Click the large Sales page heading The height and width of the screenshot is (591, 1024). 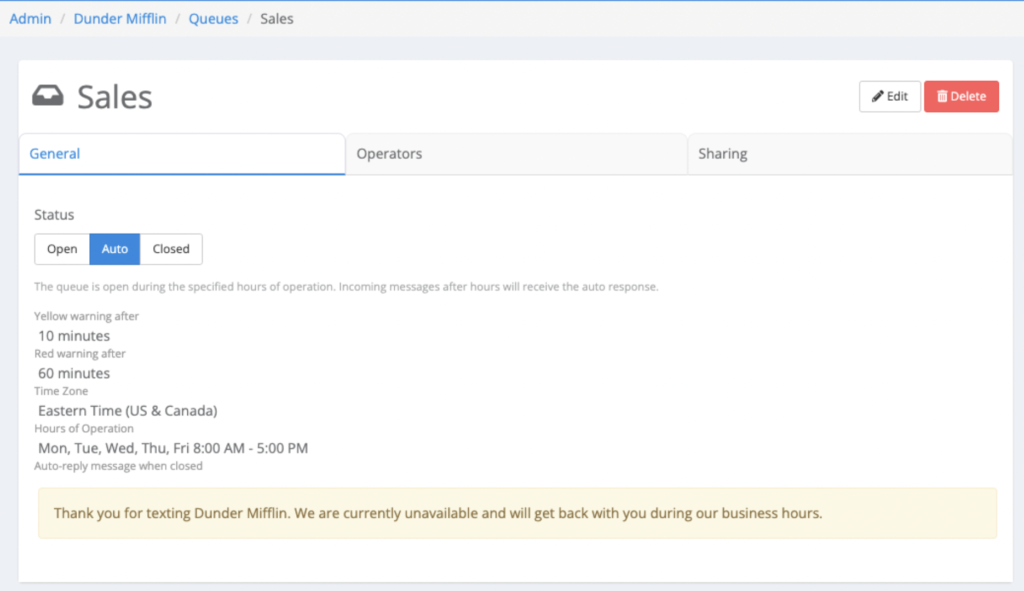coord(115,97)
